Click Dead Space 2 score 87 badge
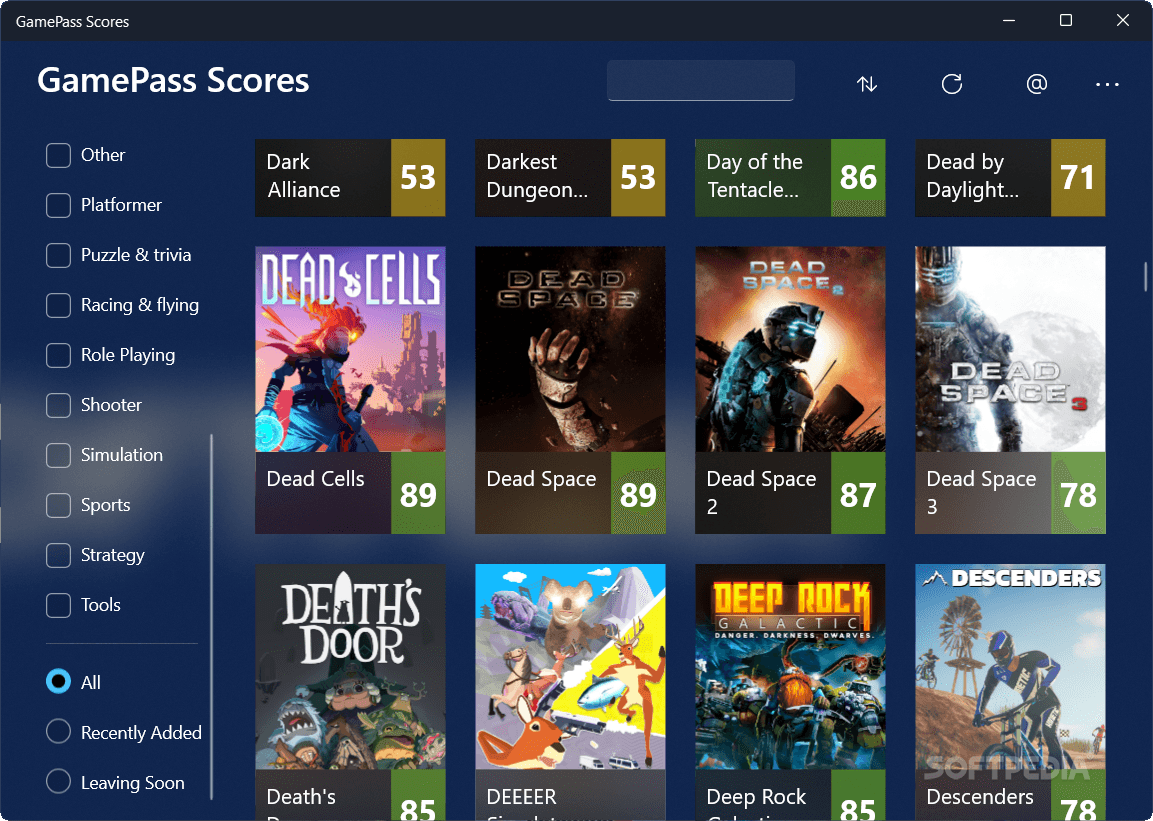The image size is (1153, 821). 858,493
